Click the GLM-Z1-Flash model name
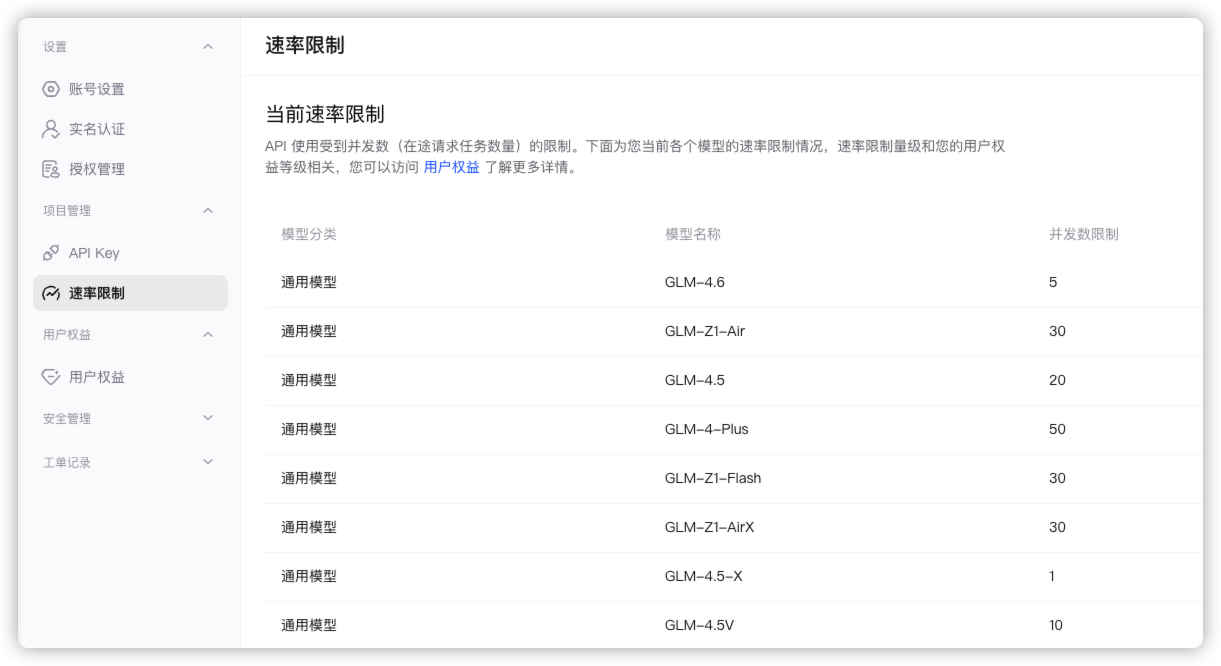Image resolution: width=1221 pixels, height=666 pixels. coord(713,478)
